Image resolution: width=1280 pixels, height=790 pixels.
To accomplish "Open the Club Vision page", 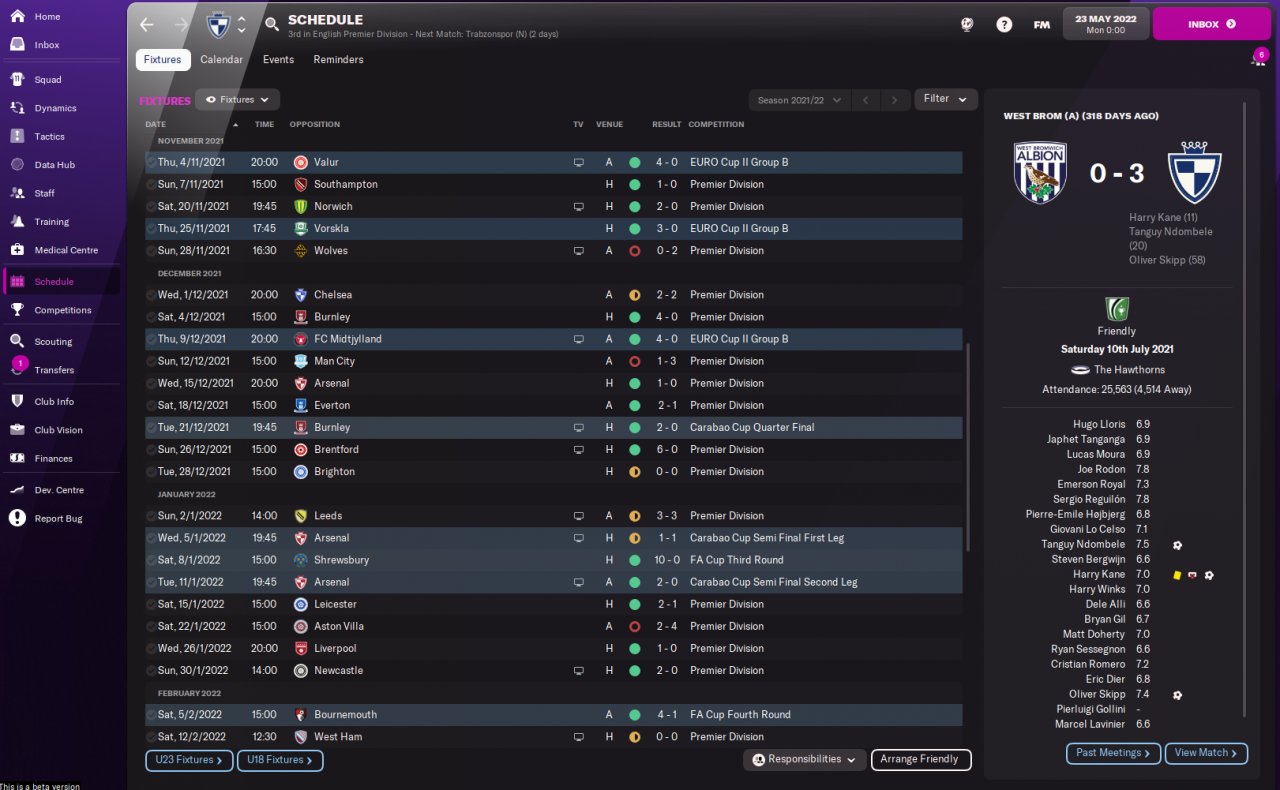I will click(x=58, y=430).
